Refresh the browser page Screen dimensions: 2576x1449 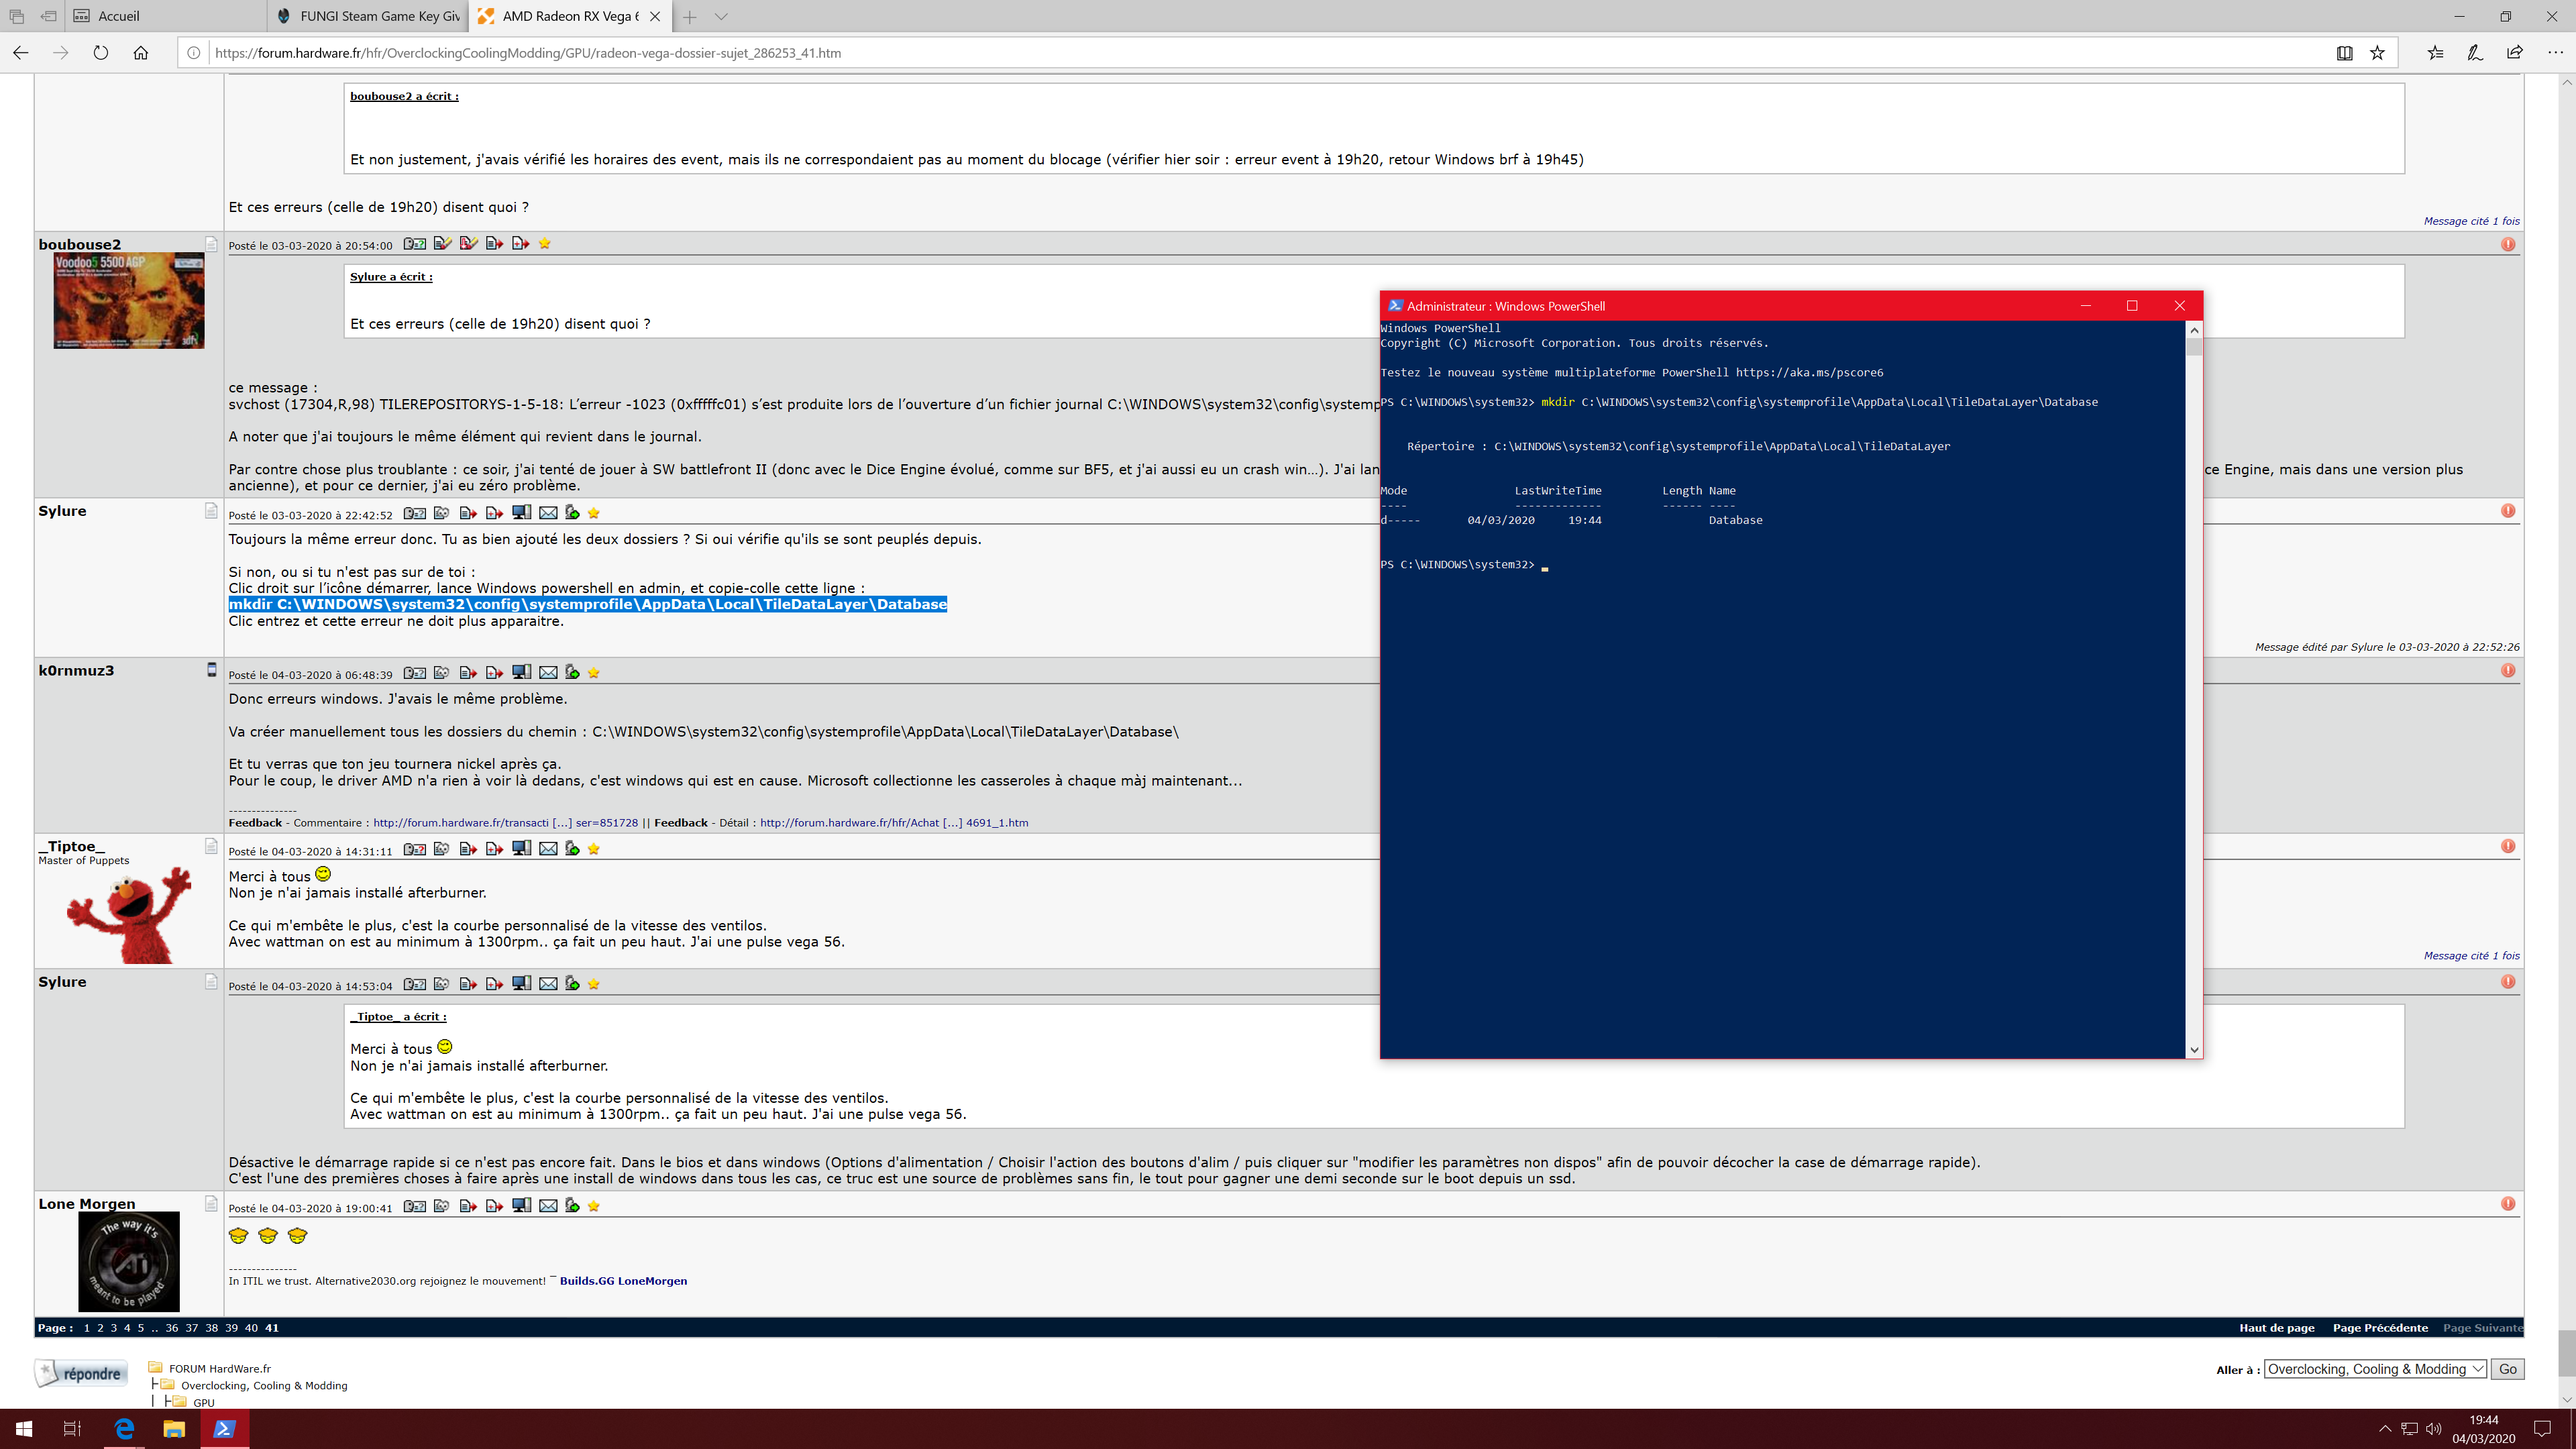pos(101,53)
